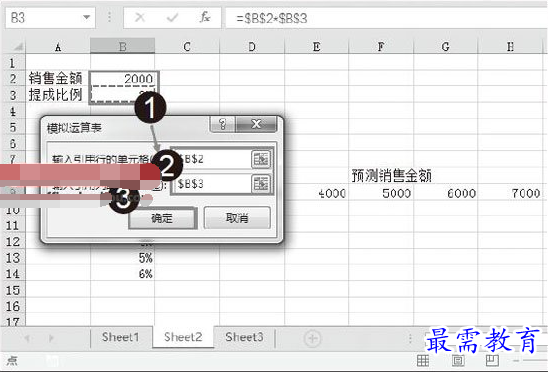Select column G header
The image size is (548, 372).
445,46
